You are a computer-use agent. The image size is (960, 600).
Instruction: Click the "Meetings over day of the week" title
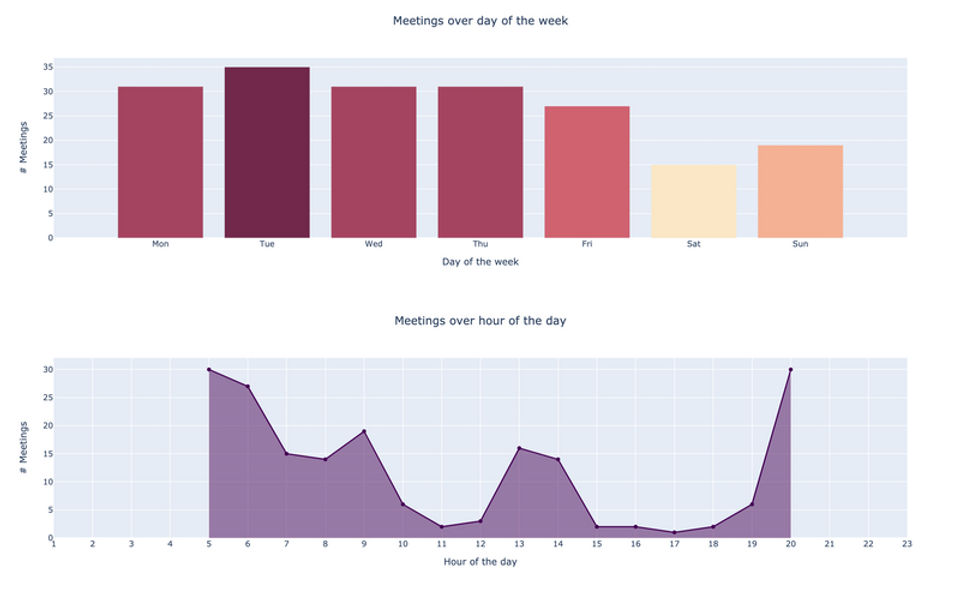click(480, 20)
